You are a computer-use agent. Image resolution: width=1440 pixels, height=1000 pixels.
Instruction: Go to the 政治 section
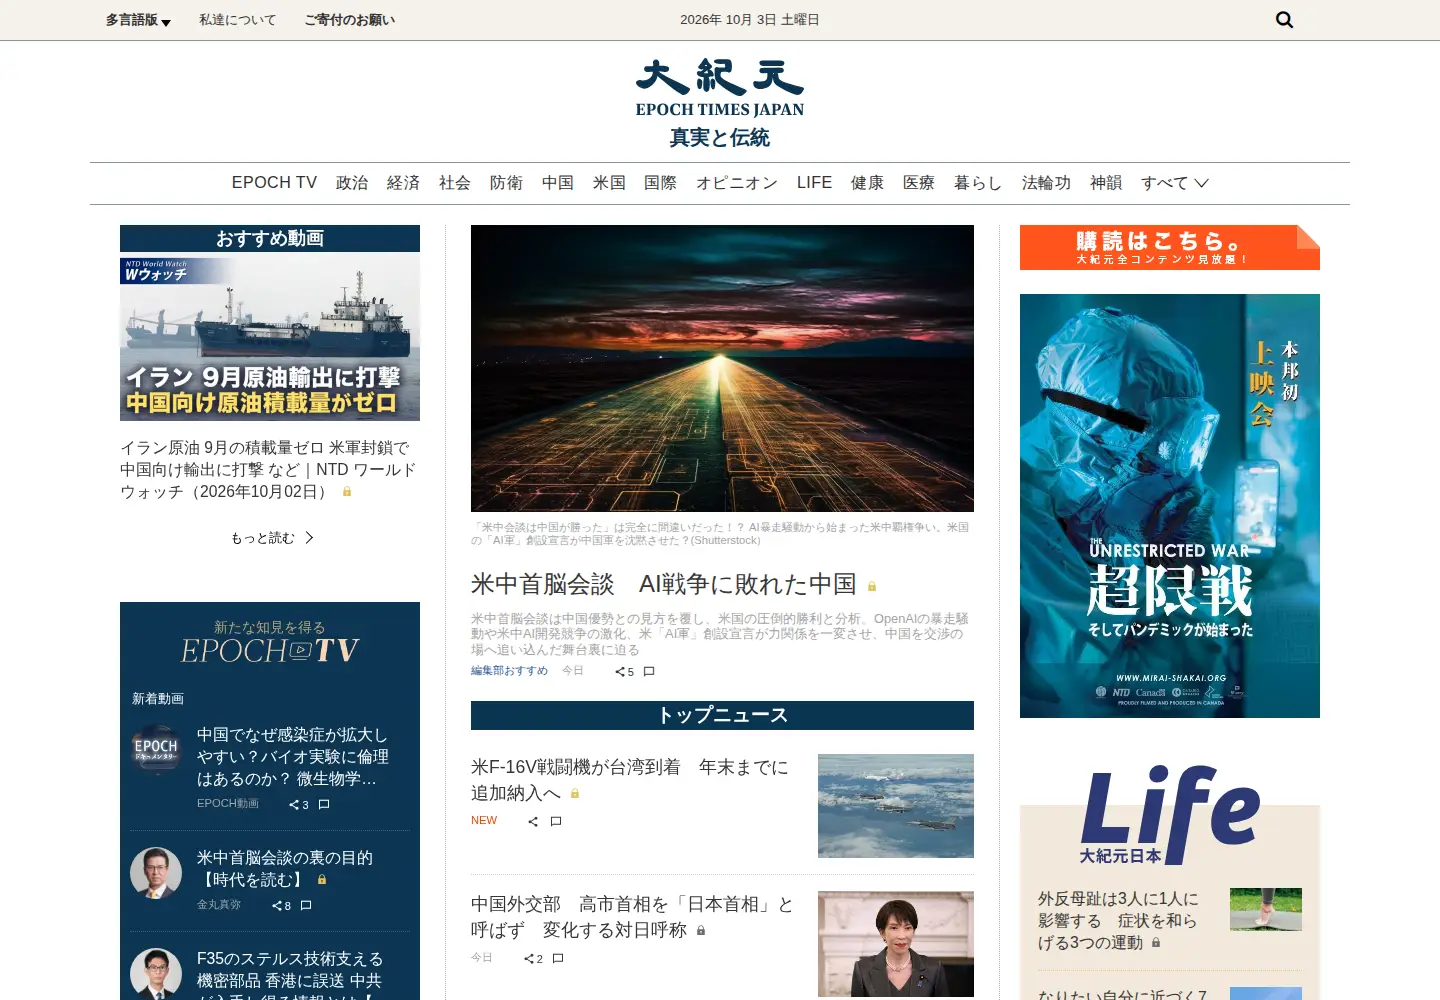click(x=352, y=183)
